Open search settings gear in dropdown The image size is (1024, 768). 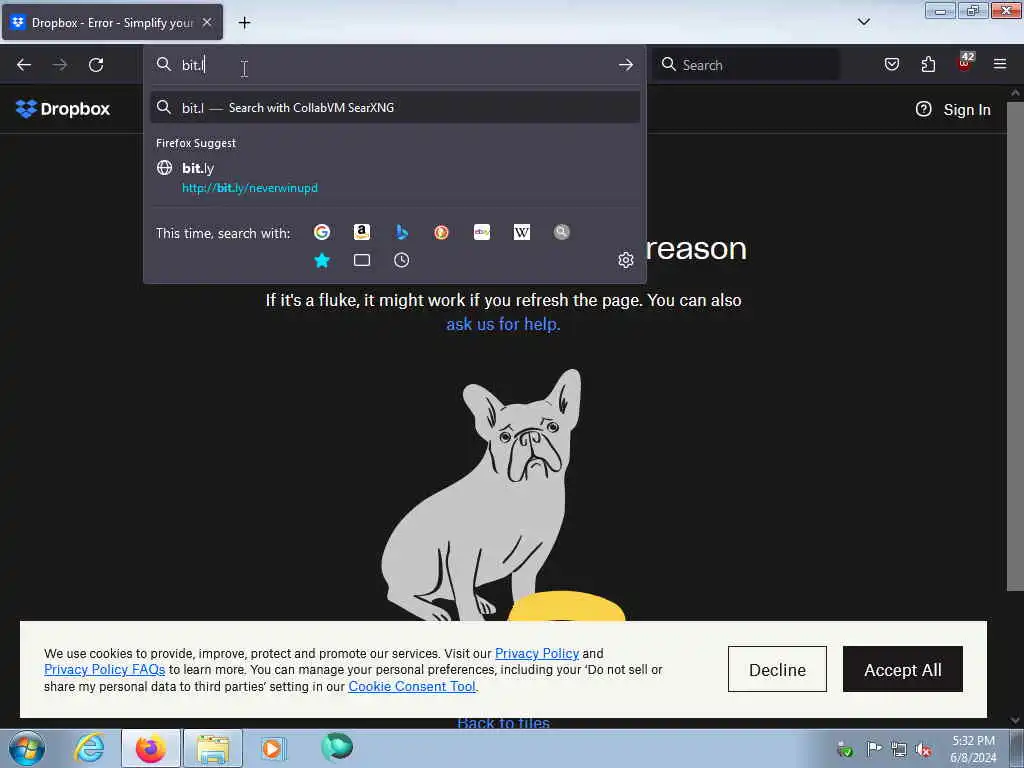pos(626,260)
